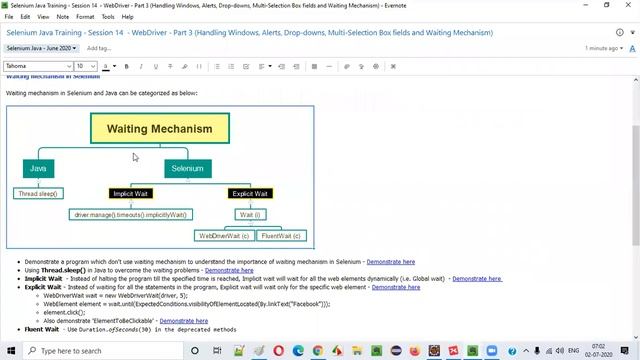Toggle bold formatting in the toolbar
640x360 pixels.
(x=127, y=66)
